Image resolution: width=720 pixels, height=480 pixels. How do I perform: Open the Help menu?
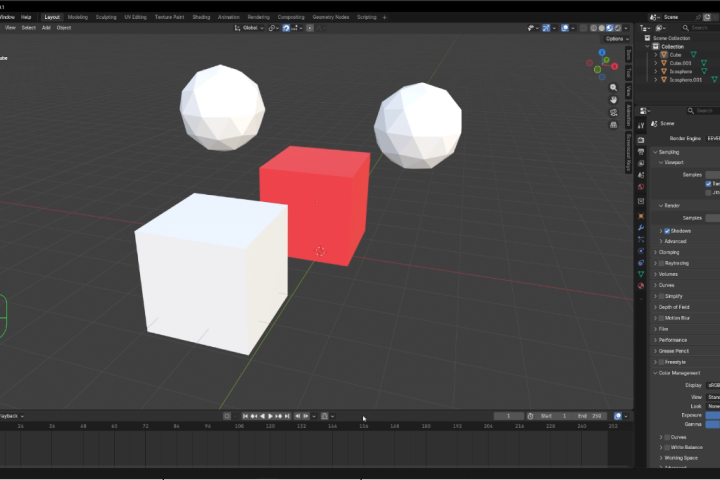click(x=26, y=17)
